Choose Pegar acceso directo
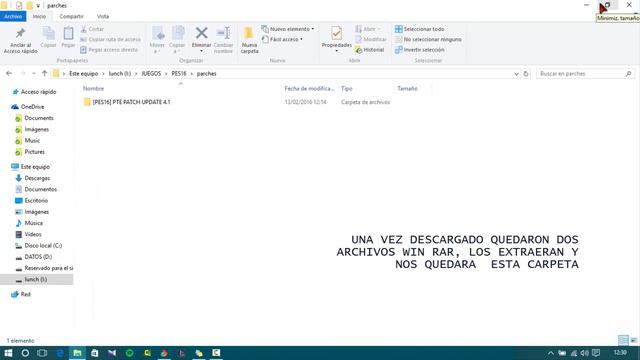 tap(109, 50)
